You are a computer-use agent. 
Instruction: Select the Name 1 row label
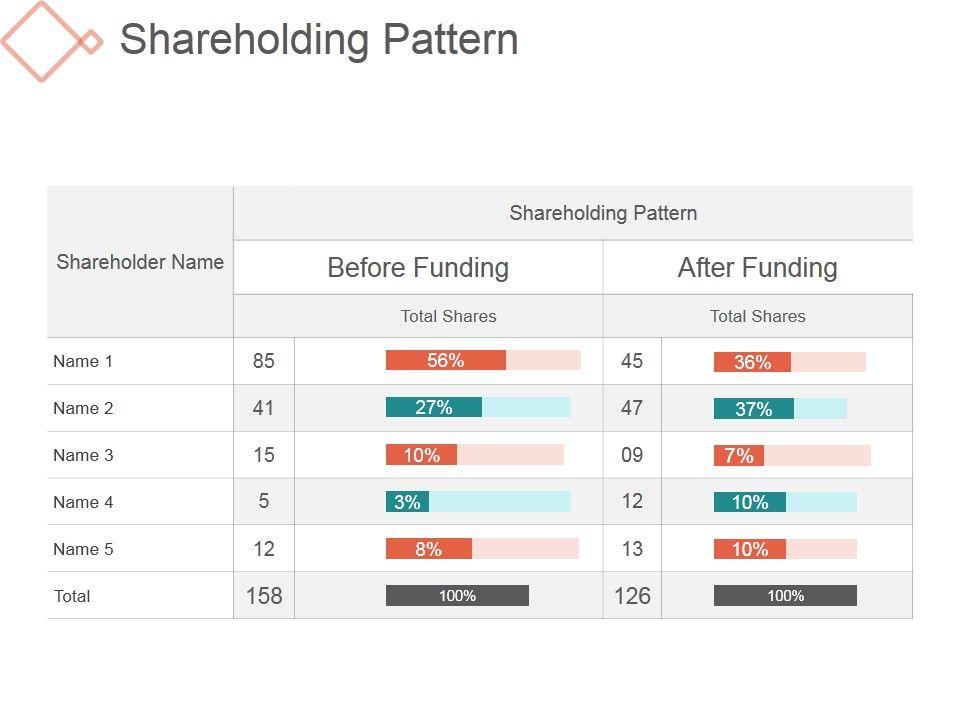pyautogui.click(x=83, y=361)
